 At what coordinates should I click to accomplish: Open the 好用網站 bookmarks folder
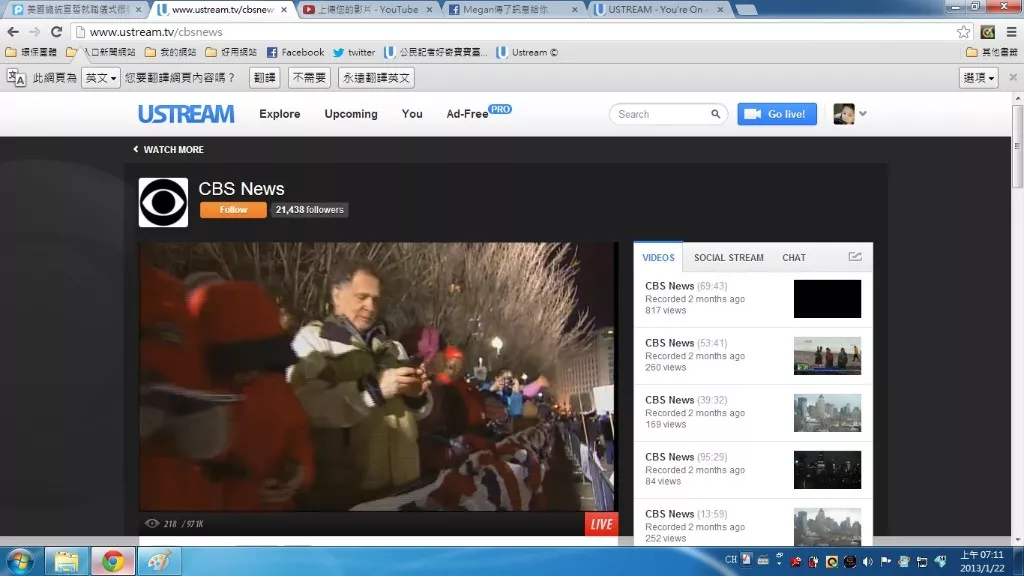click(x=231, y=52)
